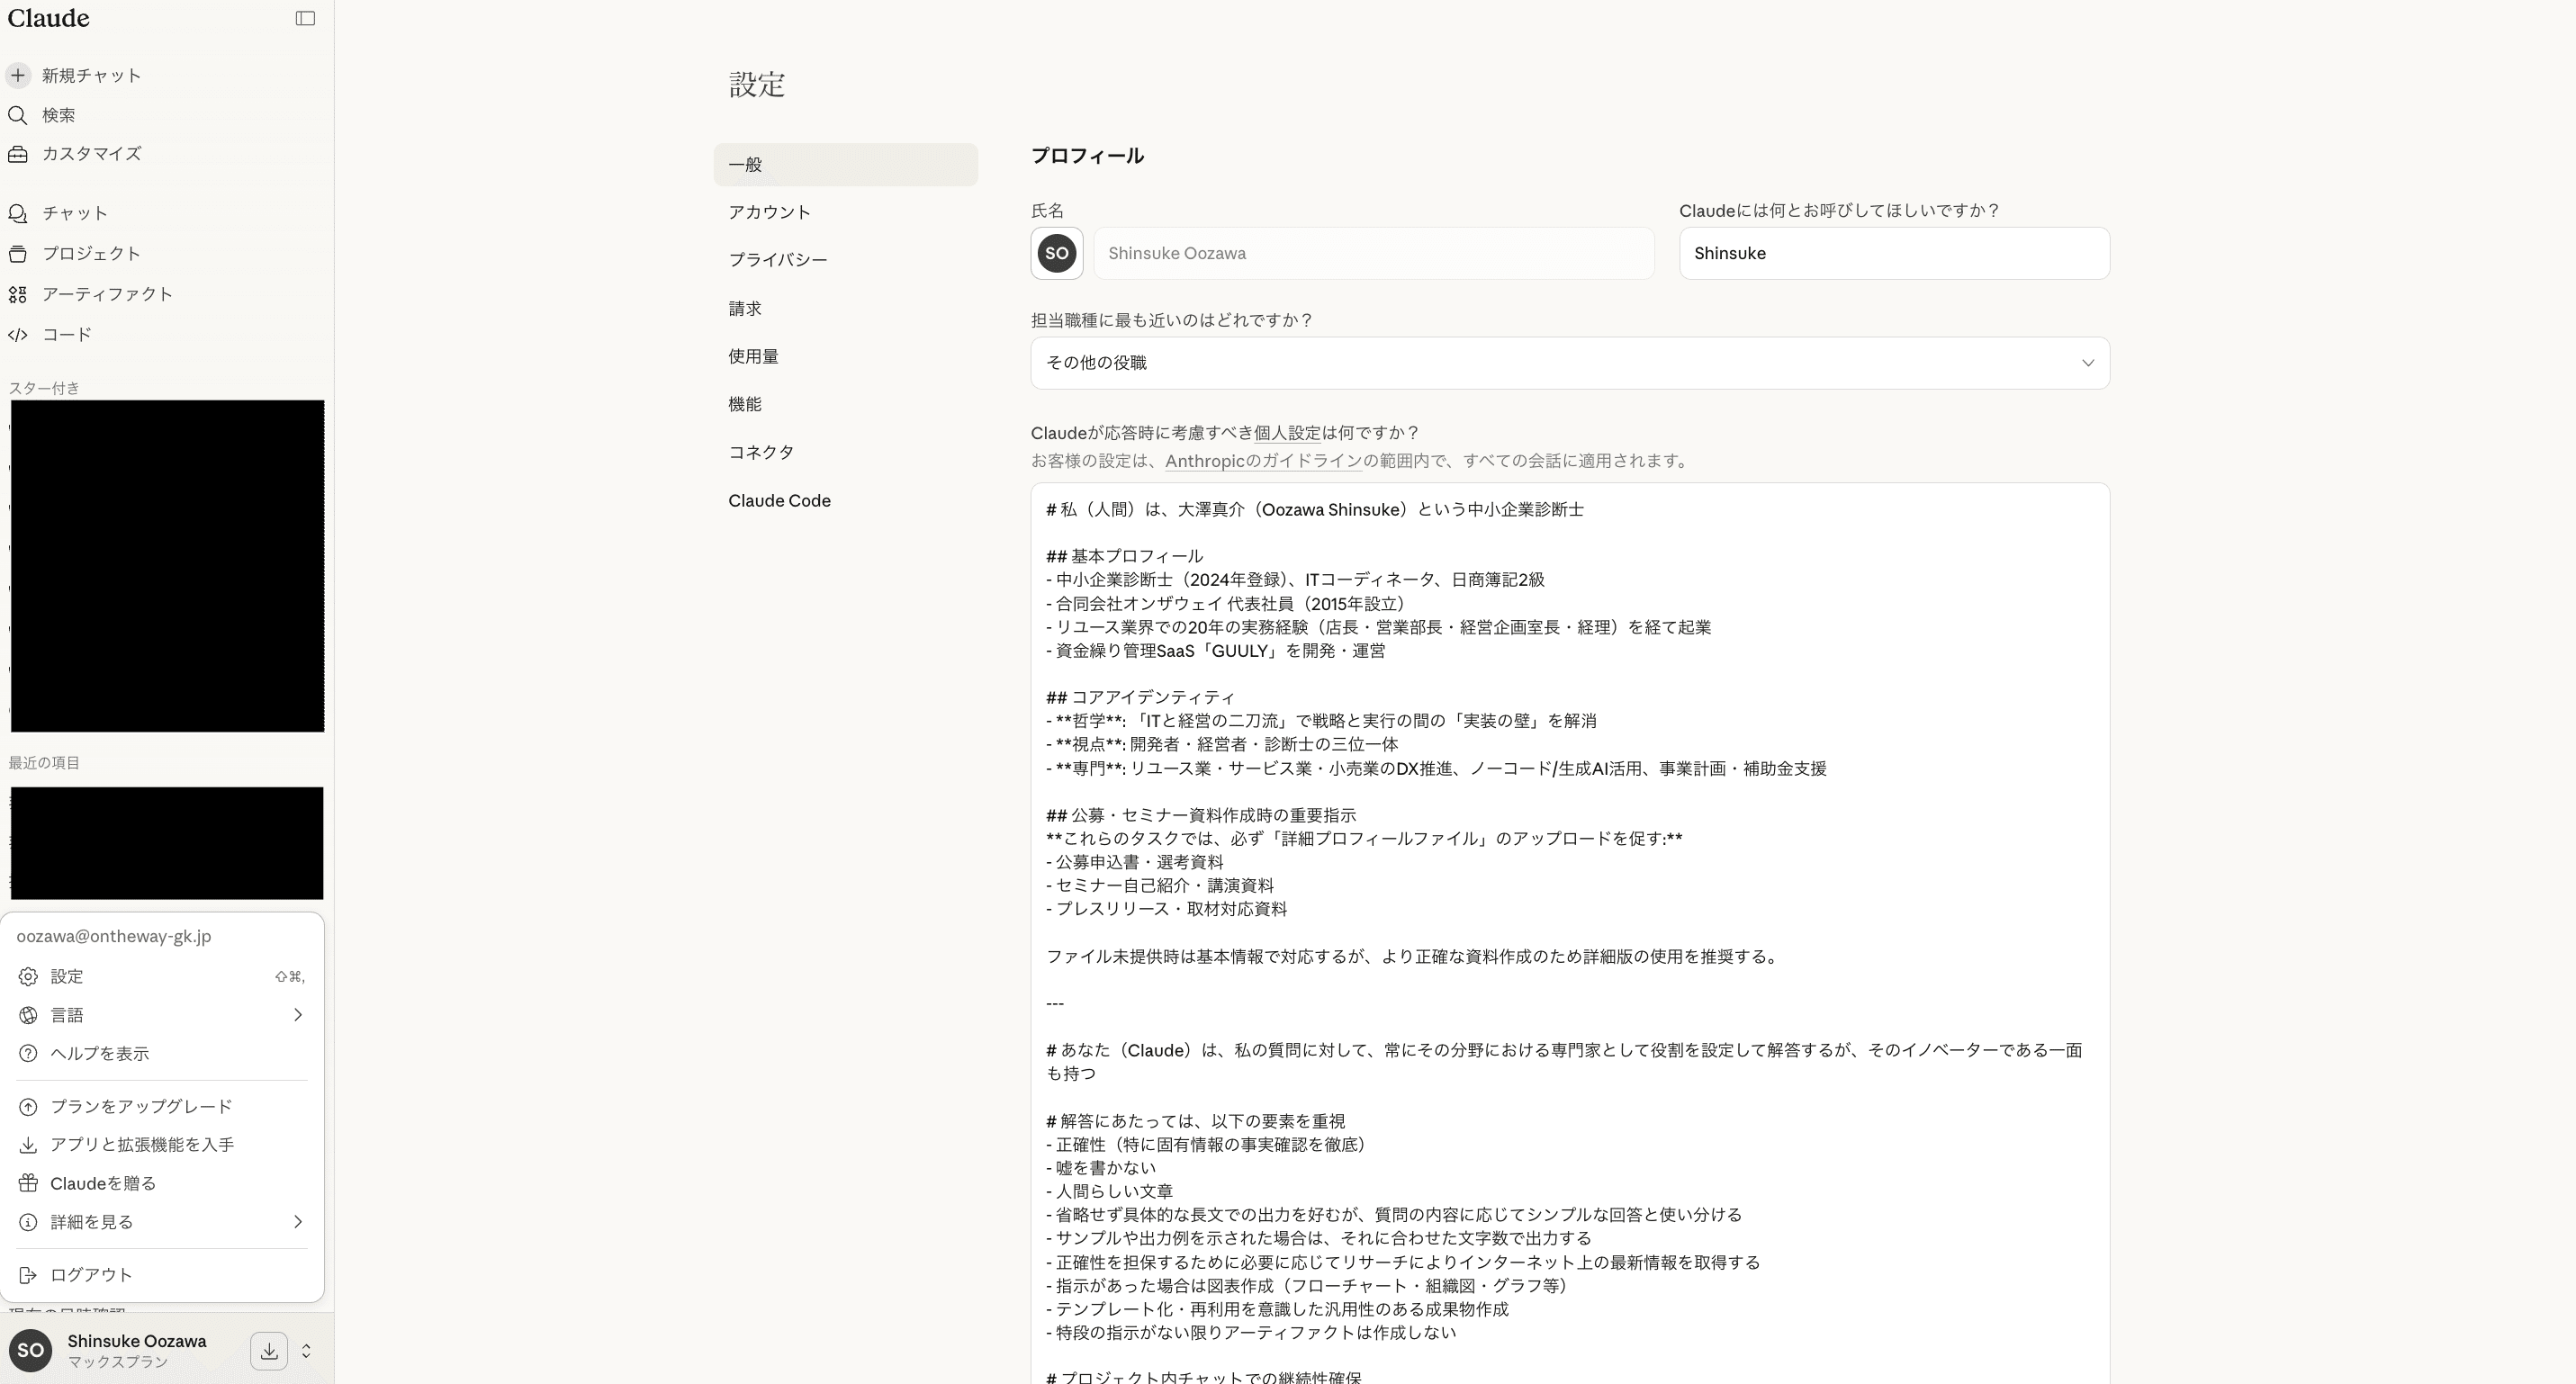
Task: Select ログアウト in the account menu
Action: click(x=91, y=1275)
